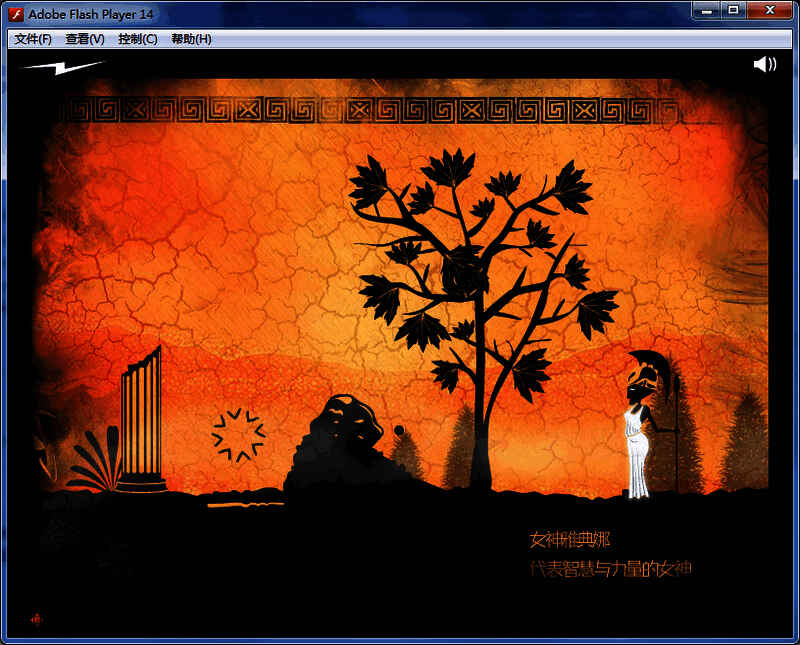
Task: Maximize the Flash Player window
Action: tap(733, 10)
